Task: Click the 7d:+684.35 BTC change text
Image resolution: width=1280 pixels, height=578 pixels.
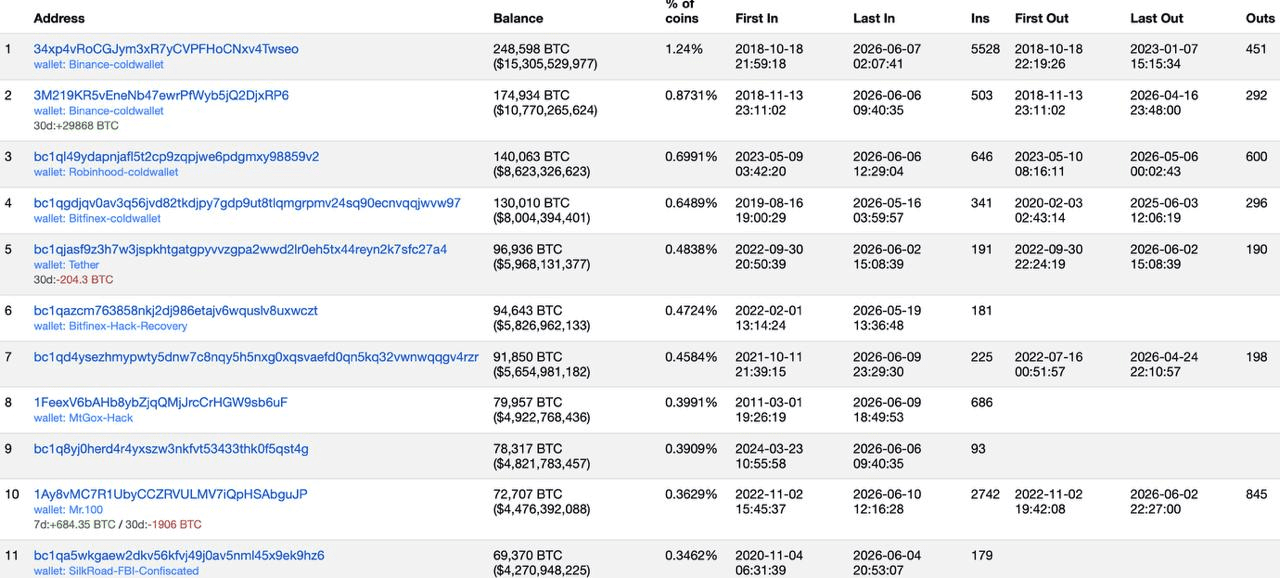Action: click(x=74, y=525)
